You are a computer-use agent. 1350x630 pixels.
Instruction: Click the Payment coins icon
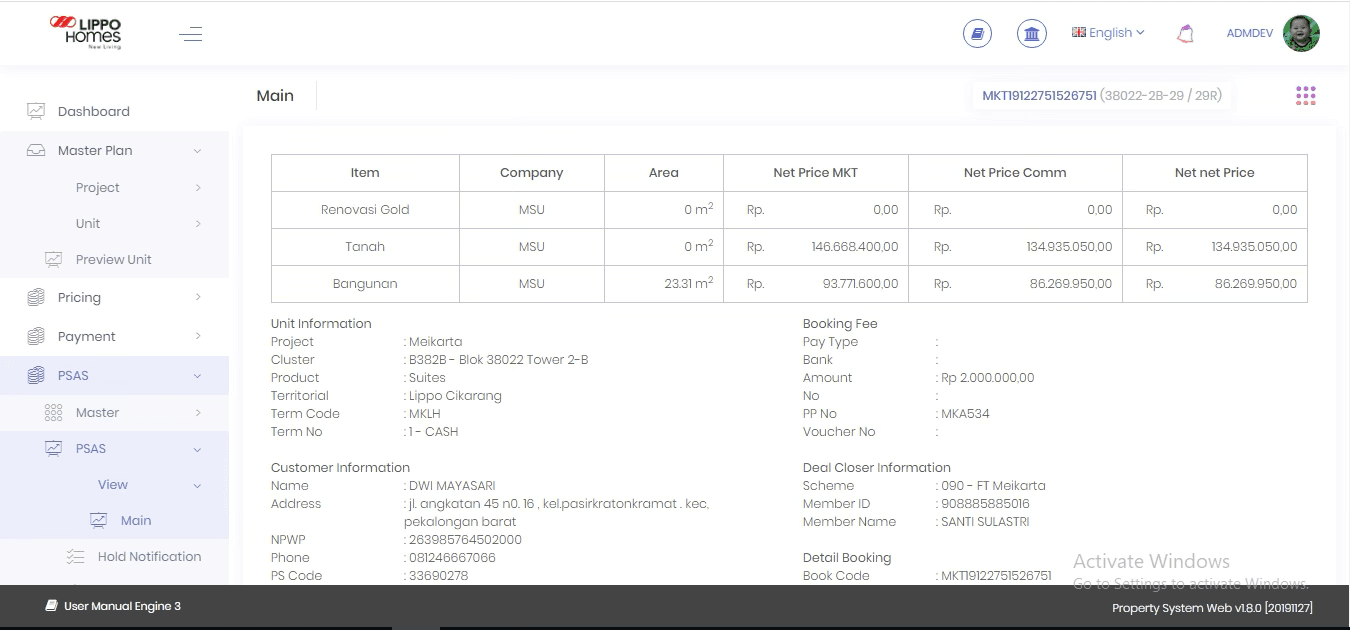point(36,336)
